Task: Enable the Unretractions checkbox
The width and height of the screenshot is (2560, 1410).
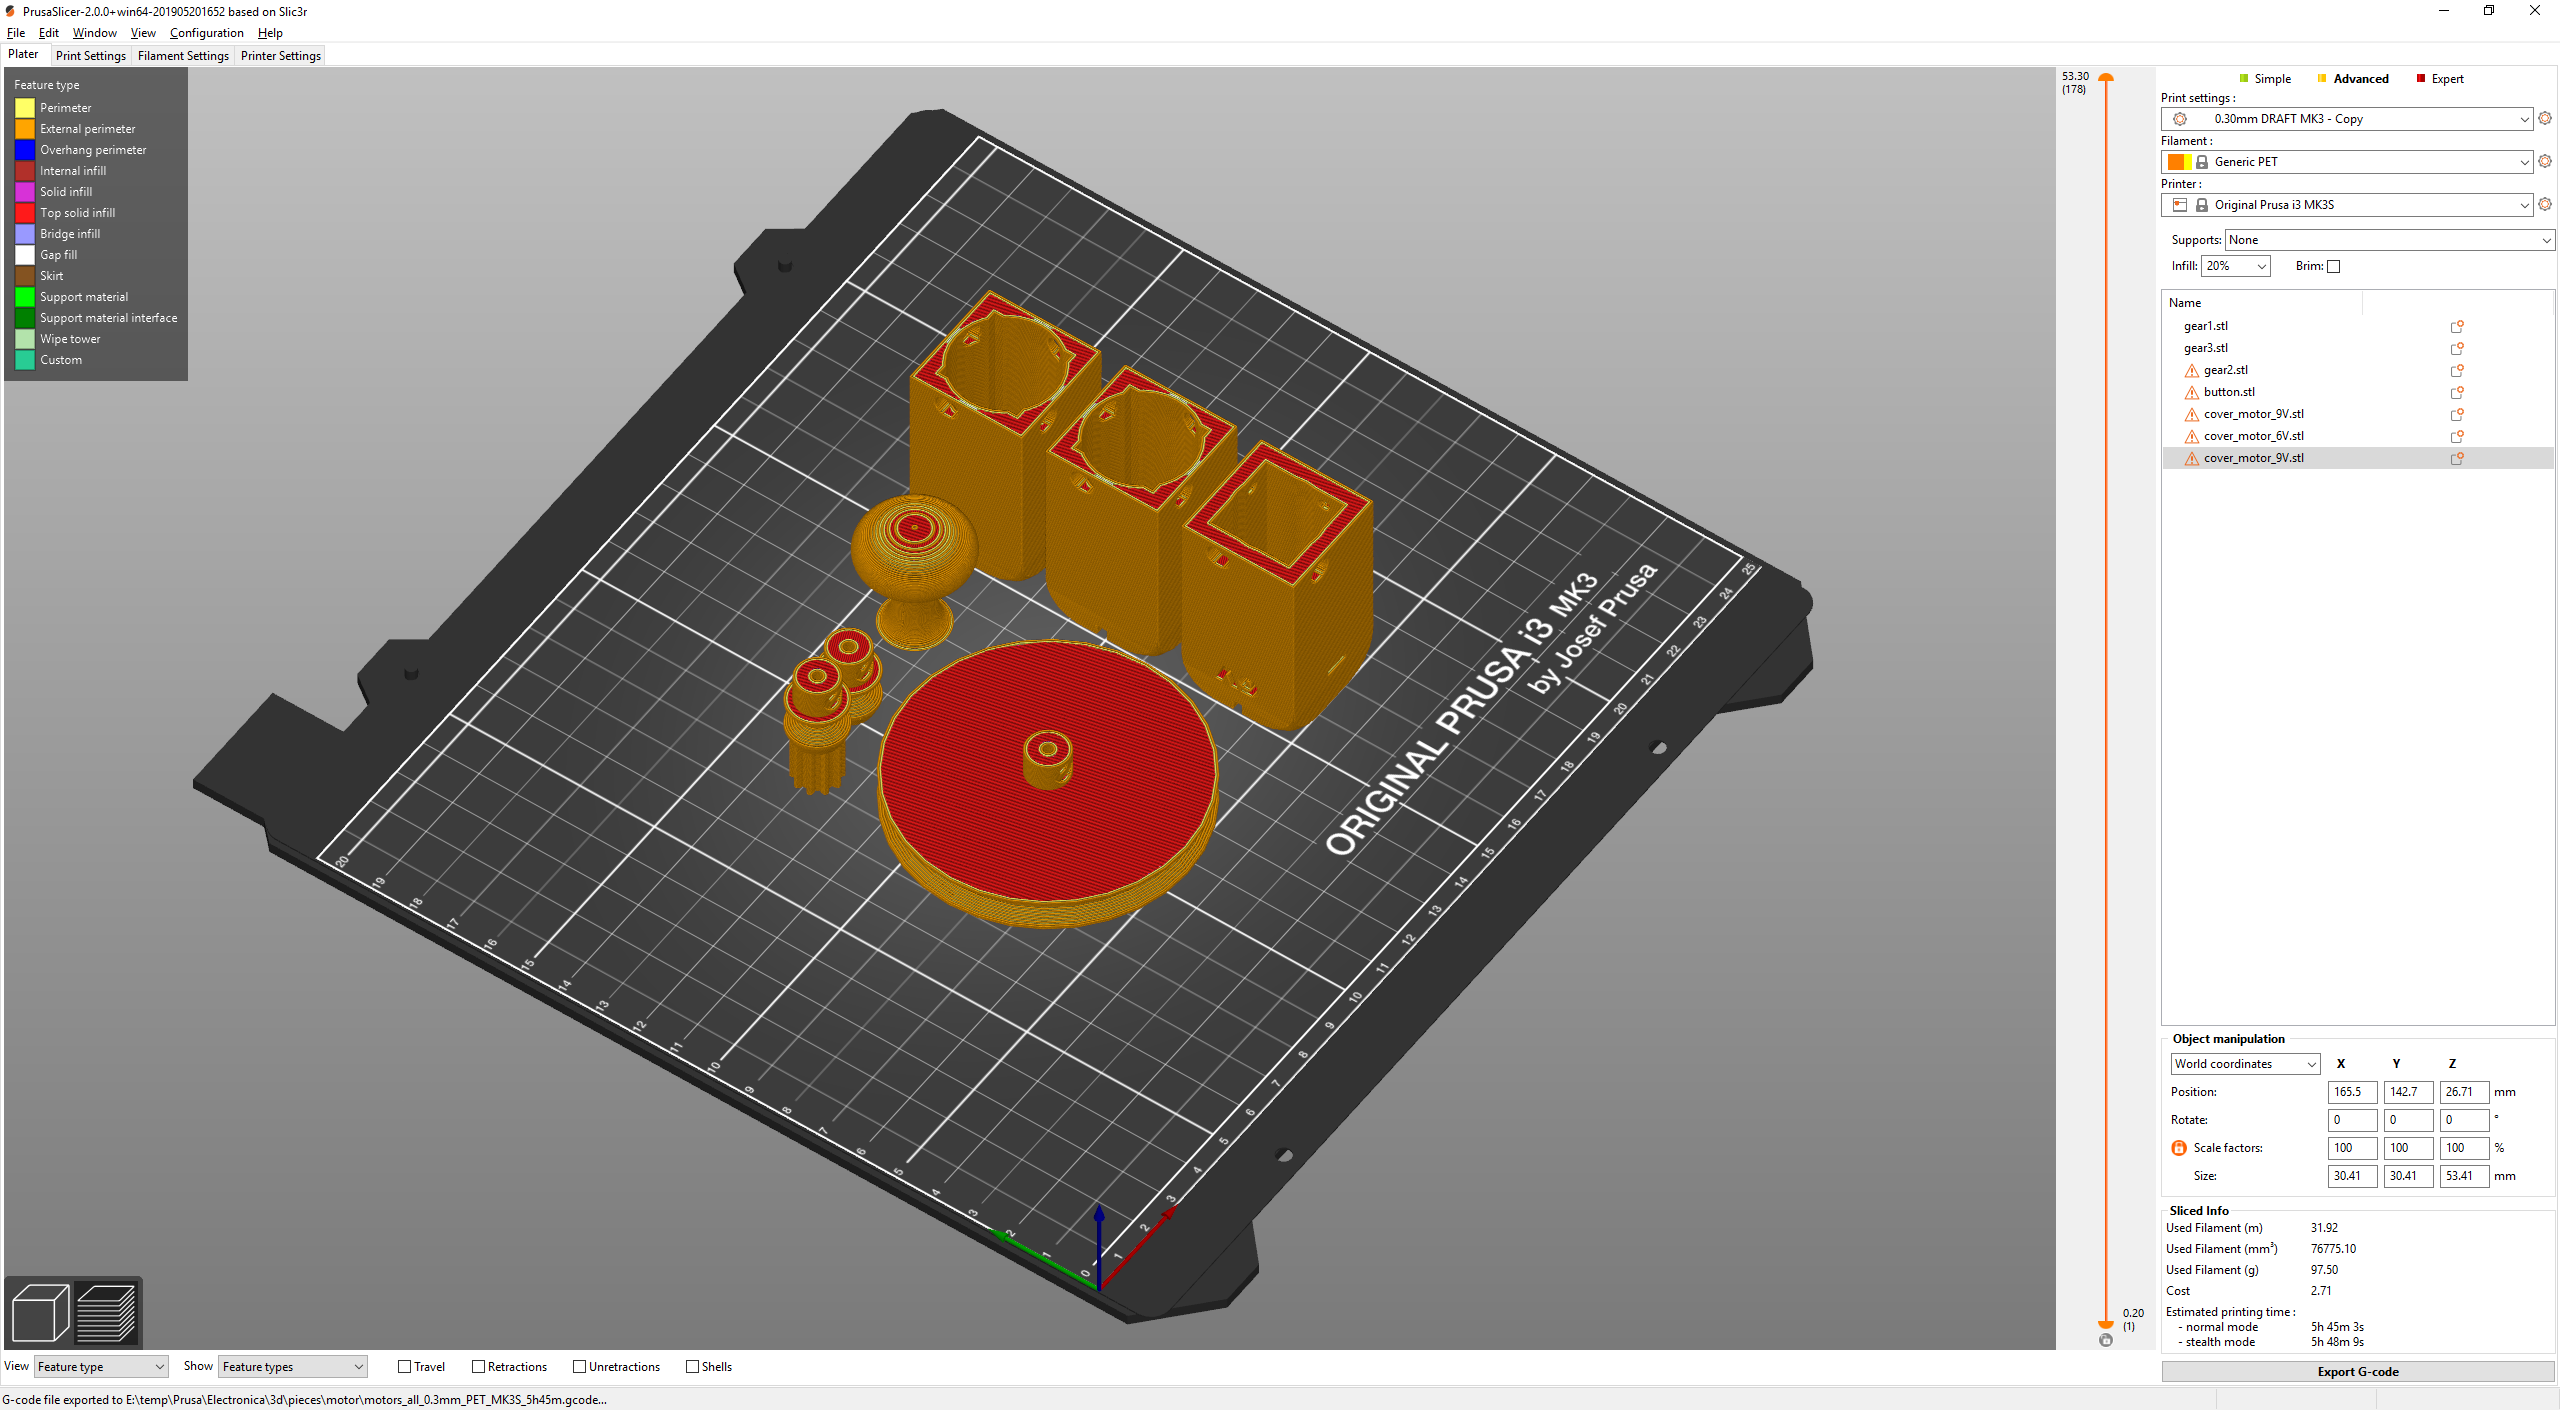Action: 579,1367
